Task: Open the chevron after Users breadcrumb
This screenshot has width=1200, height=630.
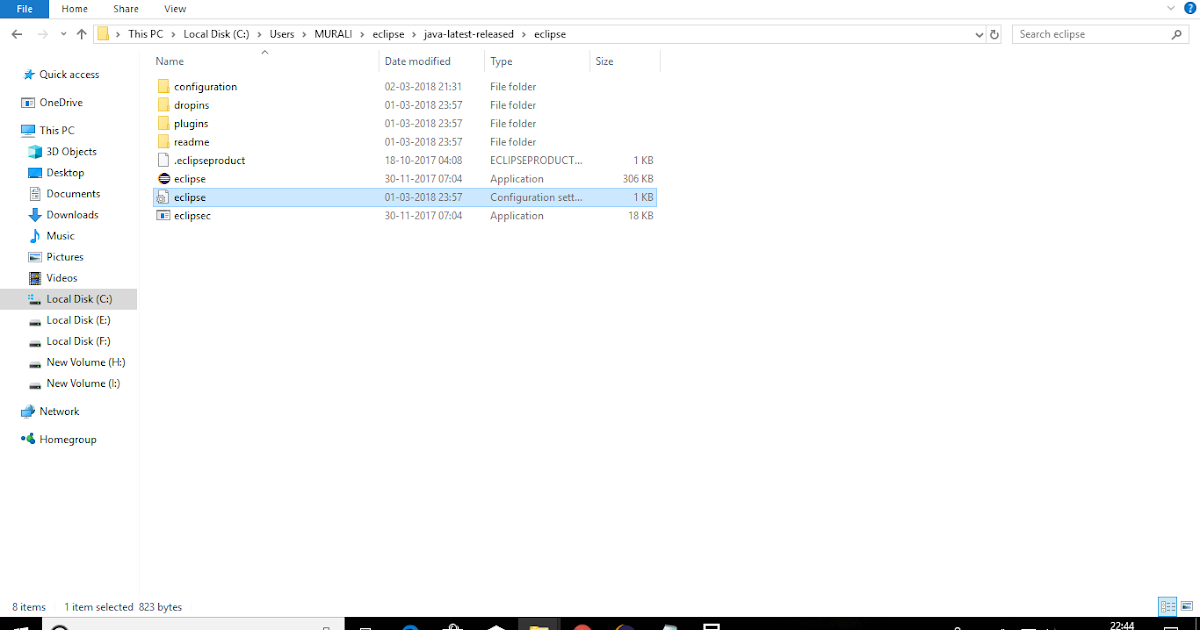Action: pos(304,34)
